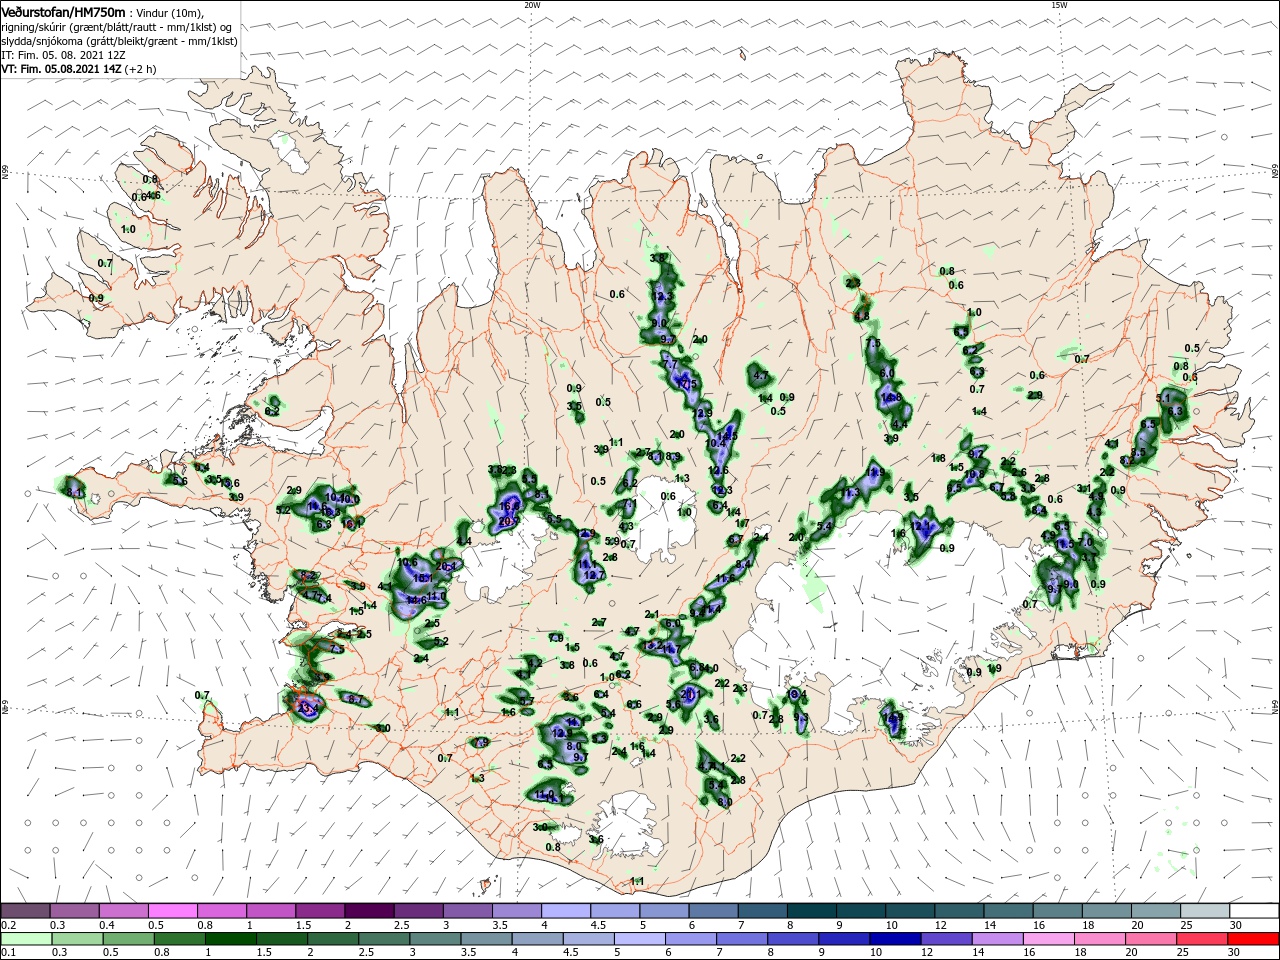The image size is (1280, 960).
Task: Click the lavender 4 swatch in the top legend row
Action: point(566,911)
